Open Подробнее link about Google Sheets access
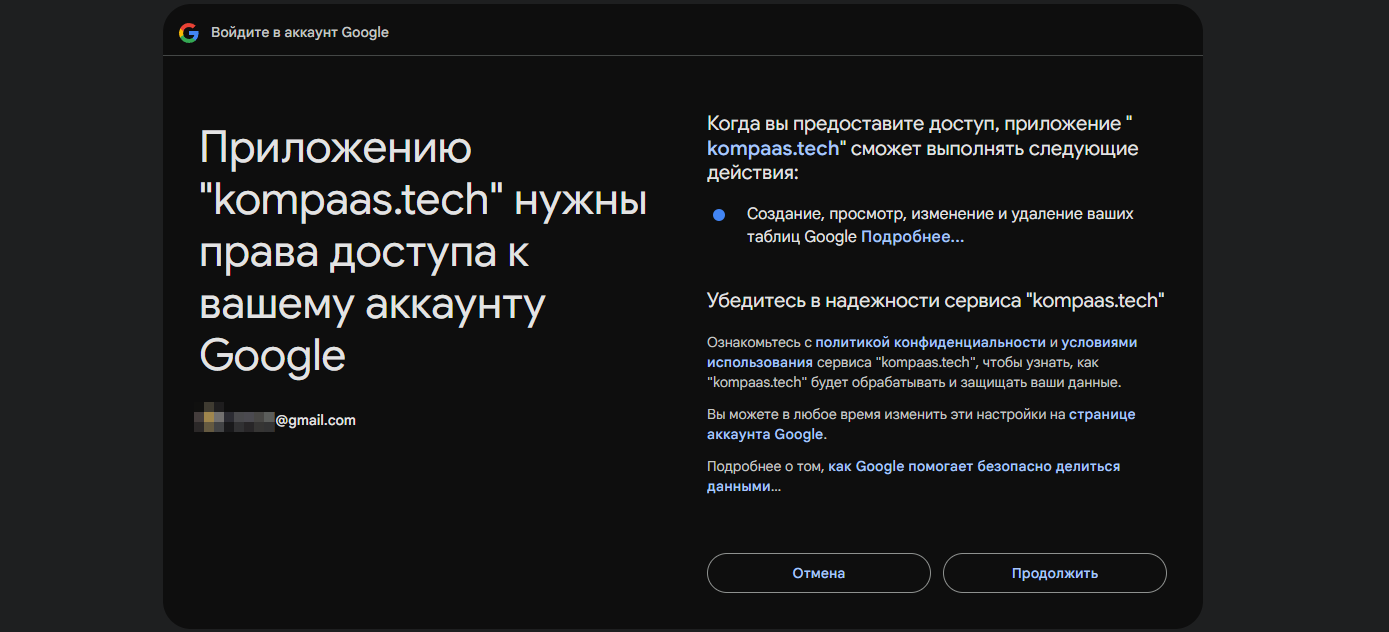The width and height of the screenshot is (1389, 632). (x=912, y=238)
